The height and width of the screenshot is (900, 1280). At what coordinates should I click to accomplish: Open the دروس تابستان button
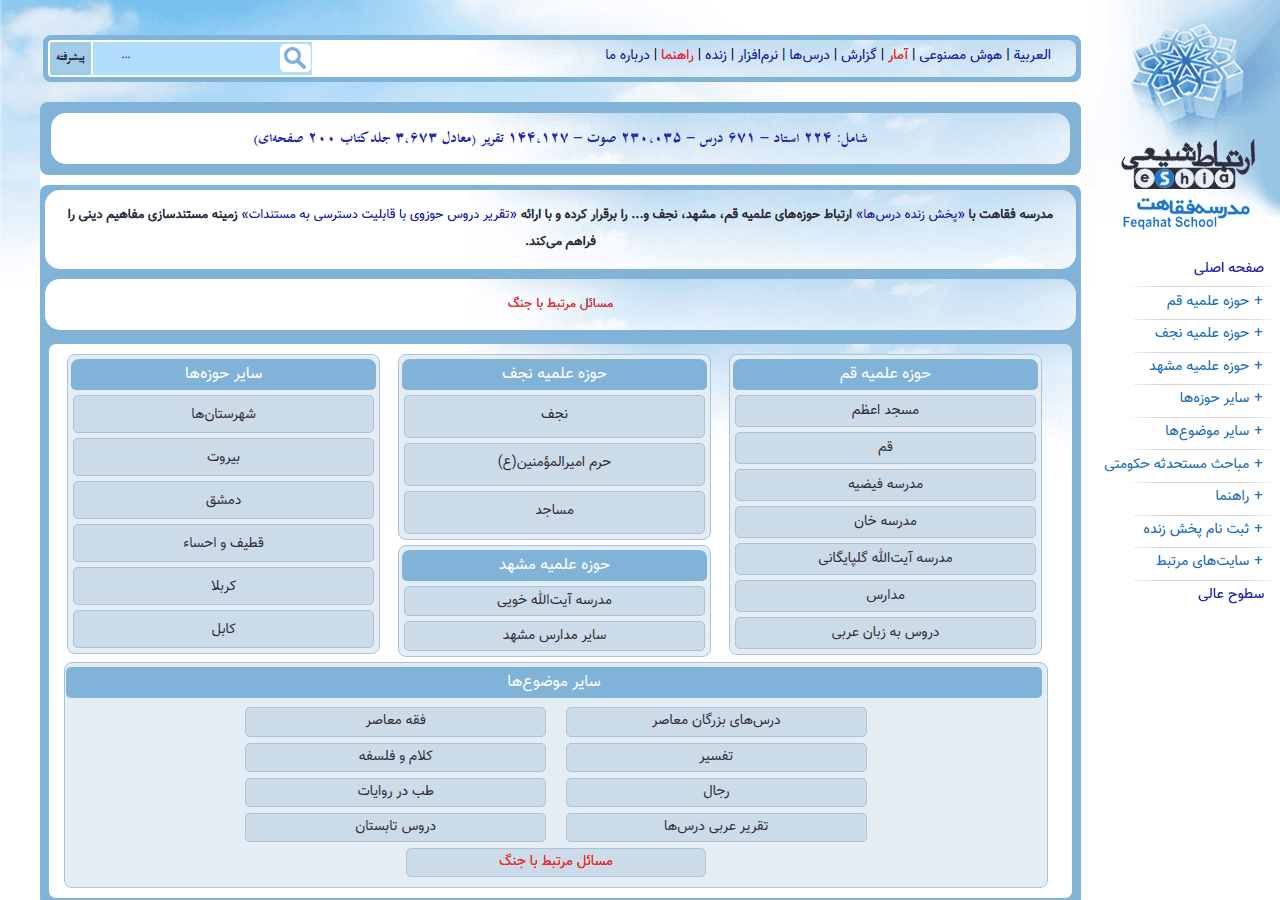click(x=395, y=827)
